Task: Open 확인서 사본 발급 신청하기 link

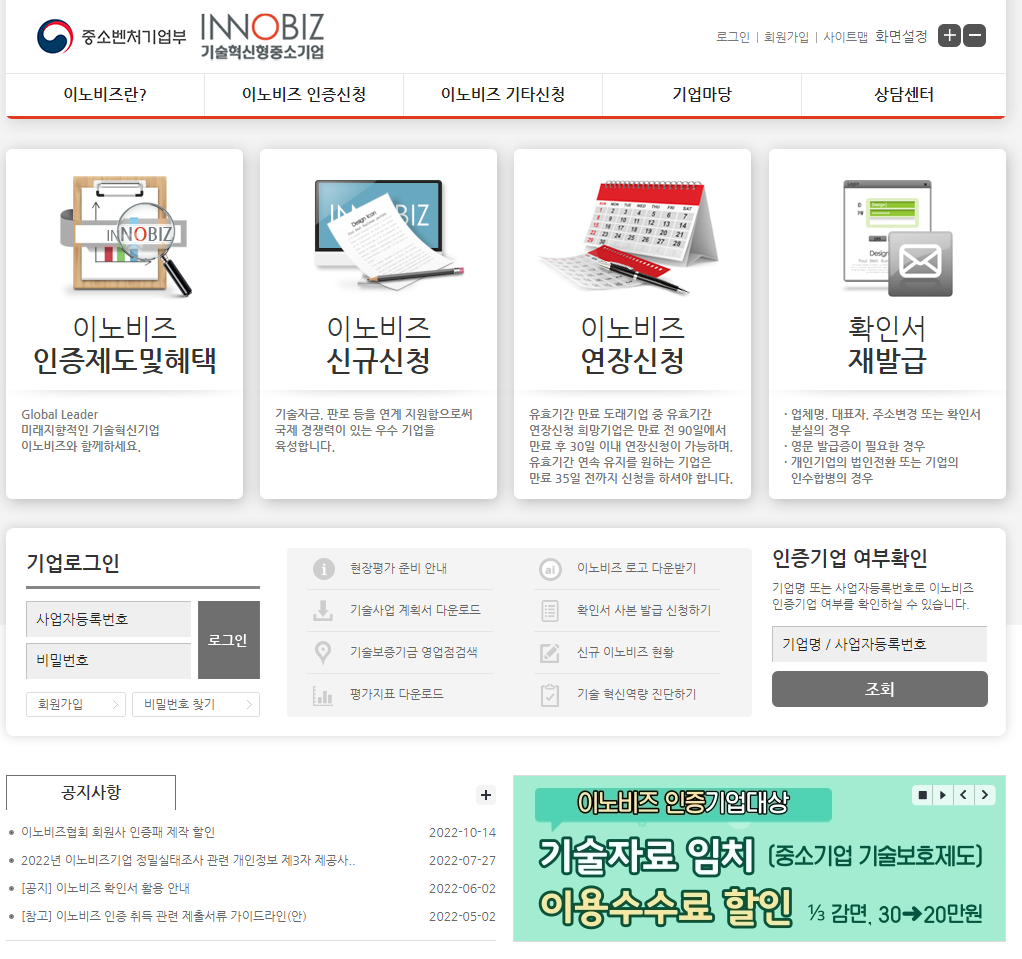Action: coord(644,610)
